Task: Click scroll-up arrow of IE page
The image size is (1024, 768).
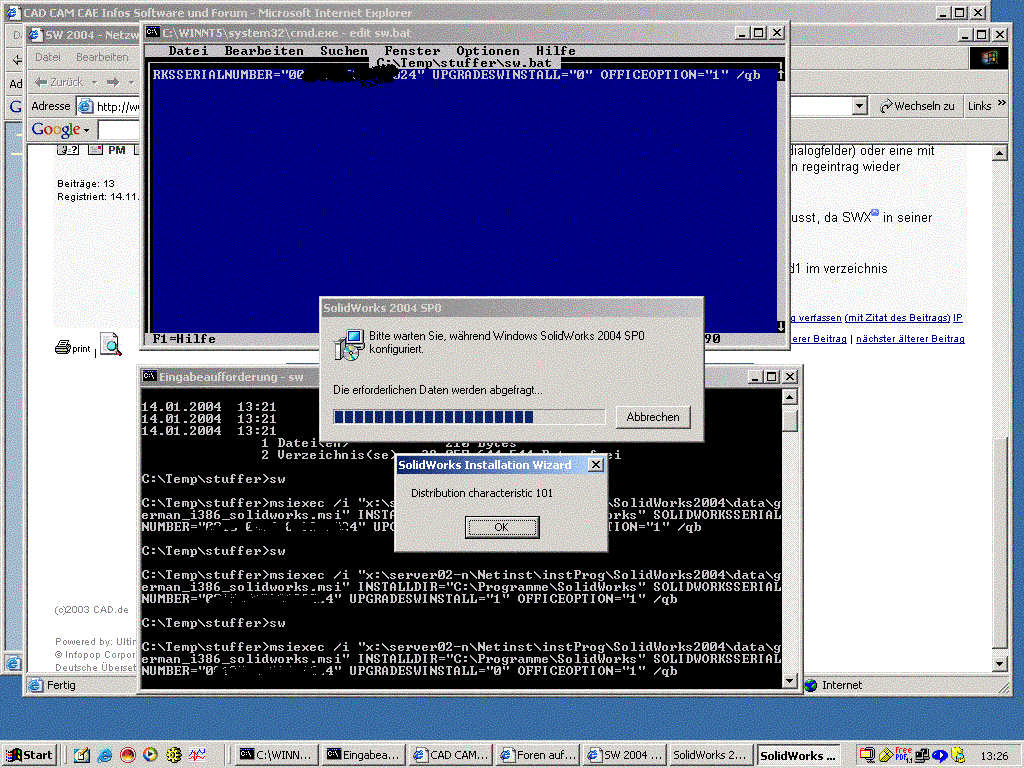Action: 999,153
